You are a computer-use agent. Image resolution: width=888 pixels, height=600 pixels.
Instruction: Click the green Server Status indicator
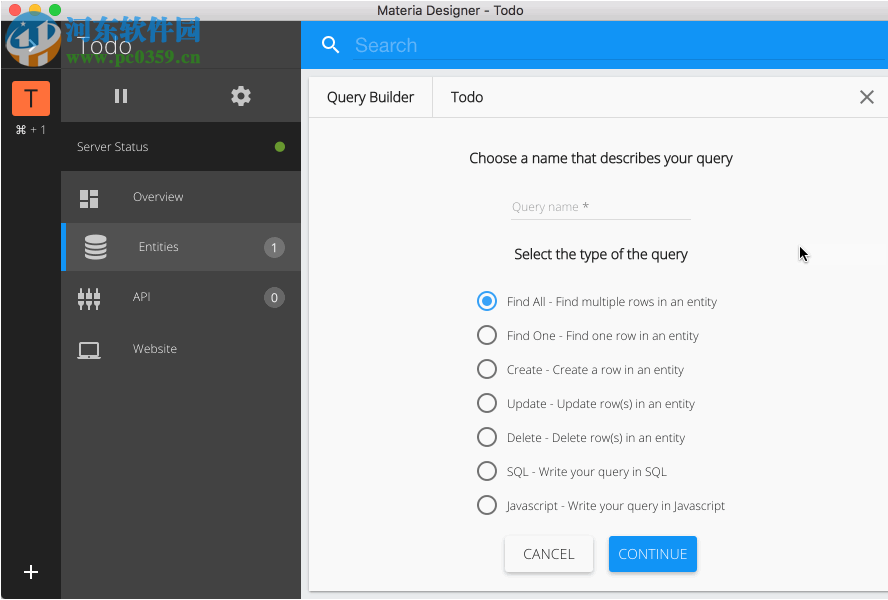point(280,147)
